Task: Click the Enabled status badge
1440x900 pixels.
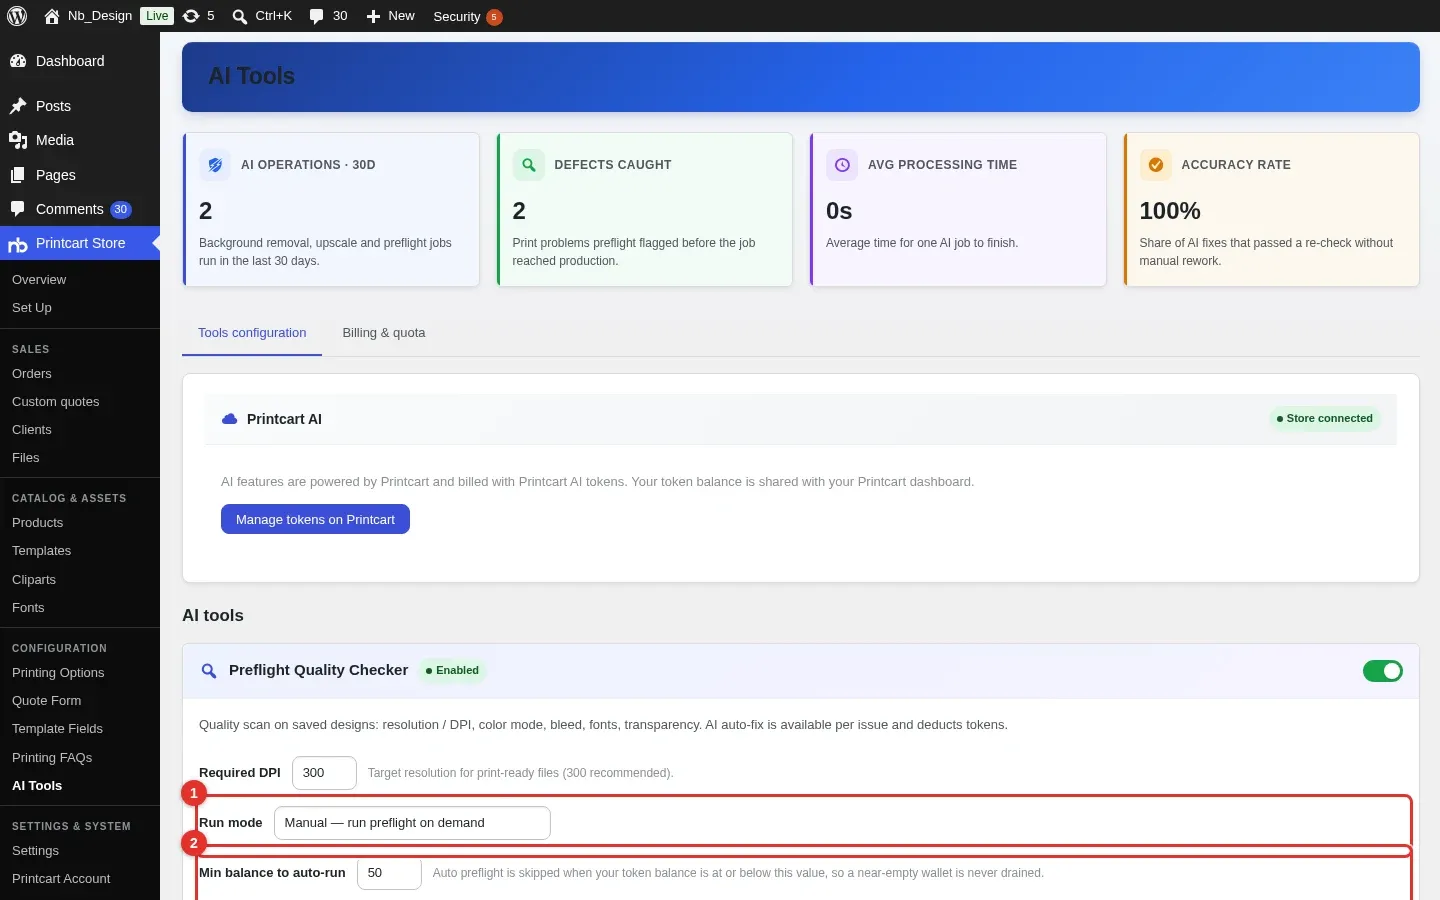Action: [453, 671]
